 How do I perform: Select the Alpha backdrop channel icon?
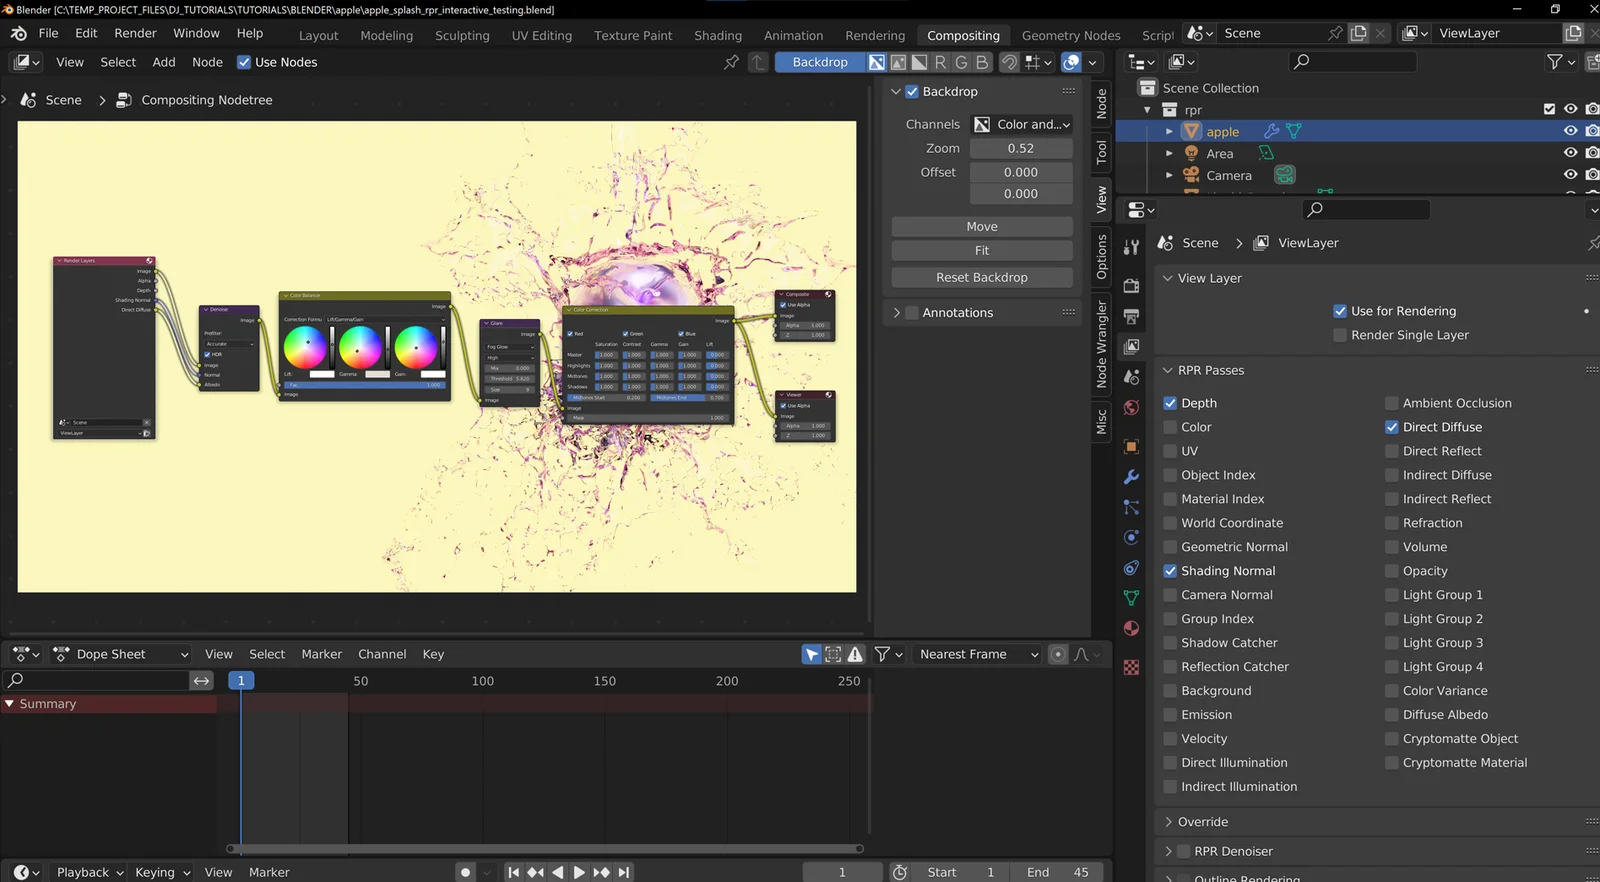tap(919, 62)
